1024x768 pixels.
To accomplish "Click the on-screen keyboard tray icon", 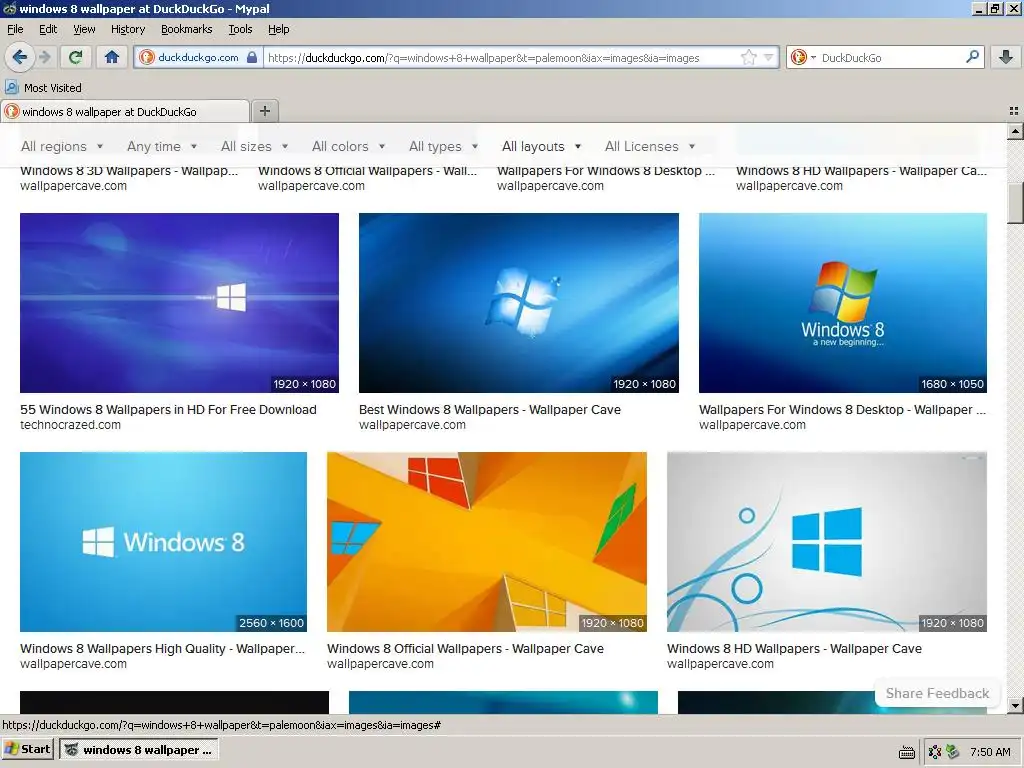I will [906, 752].
